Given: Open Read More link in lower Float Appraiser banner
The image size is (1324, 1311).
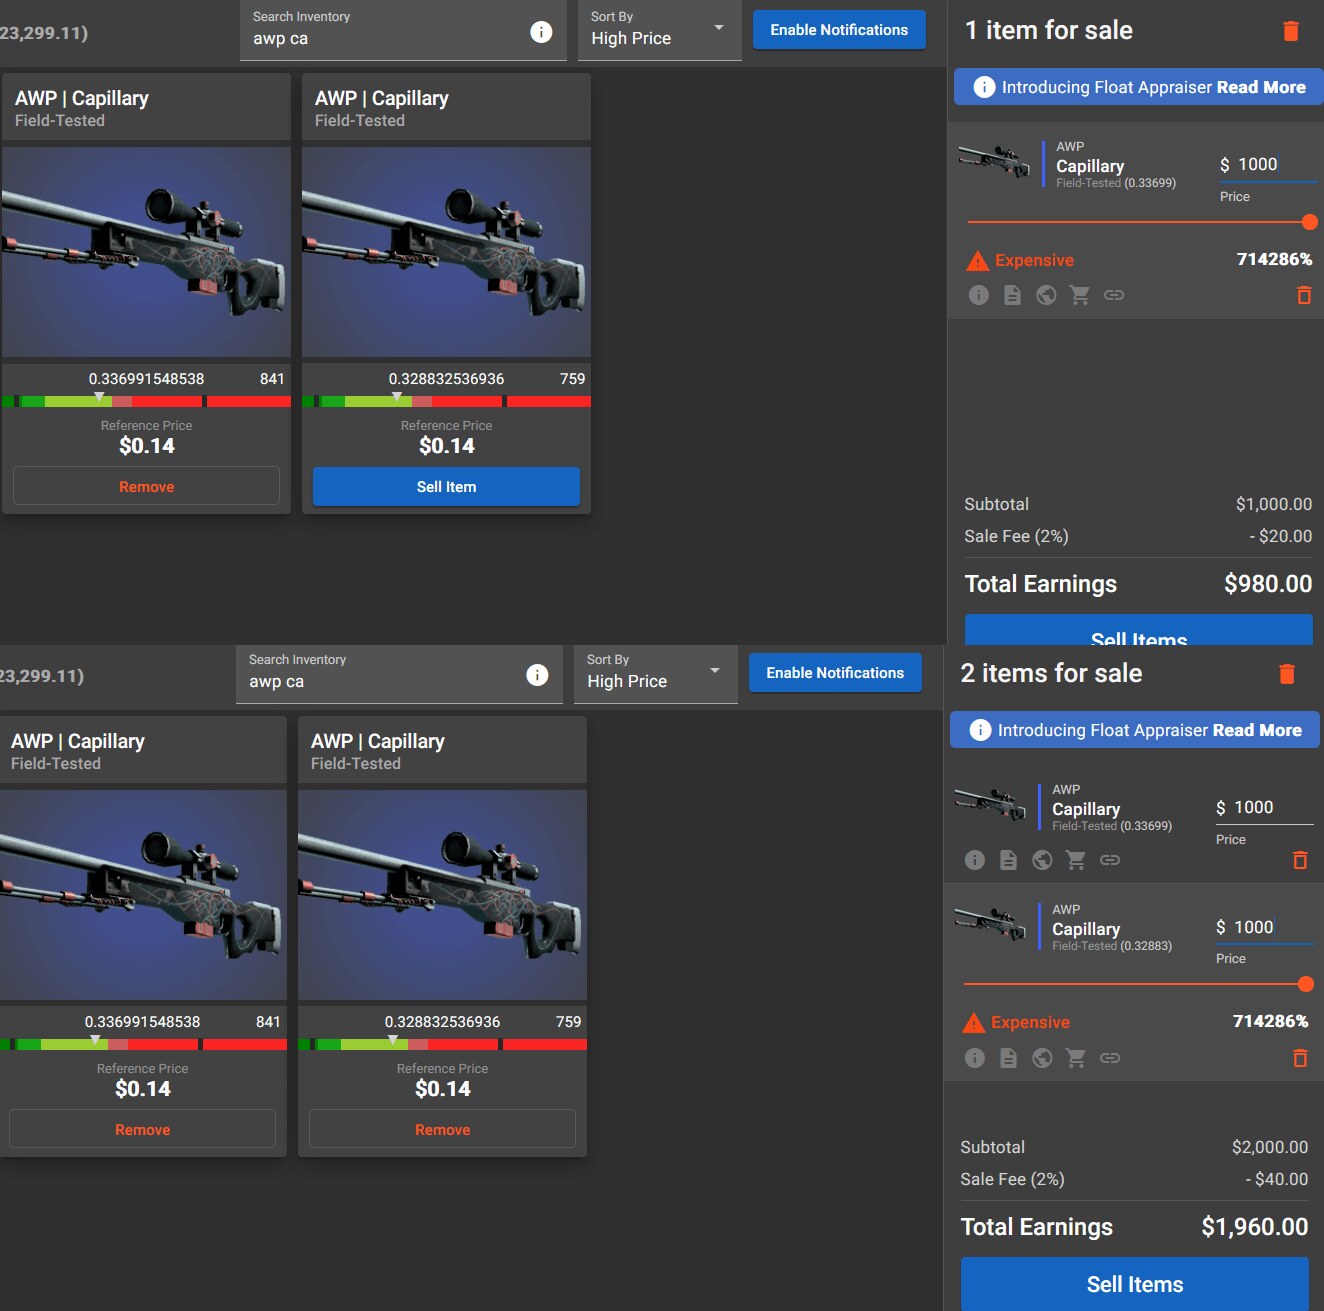Looking at the screenshot, I should pos(1257,730).
